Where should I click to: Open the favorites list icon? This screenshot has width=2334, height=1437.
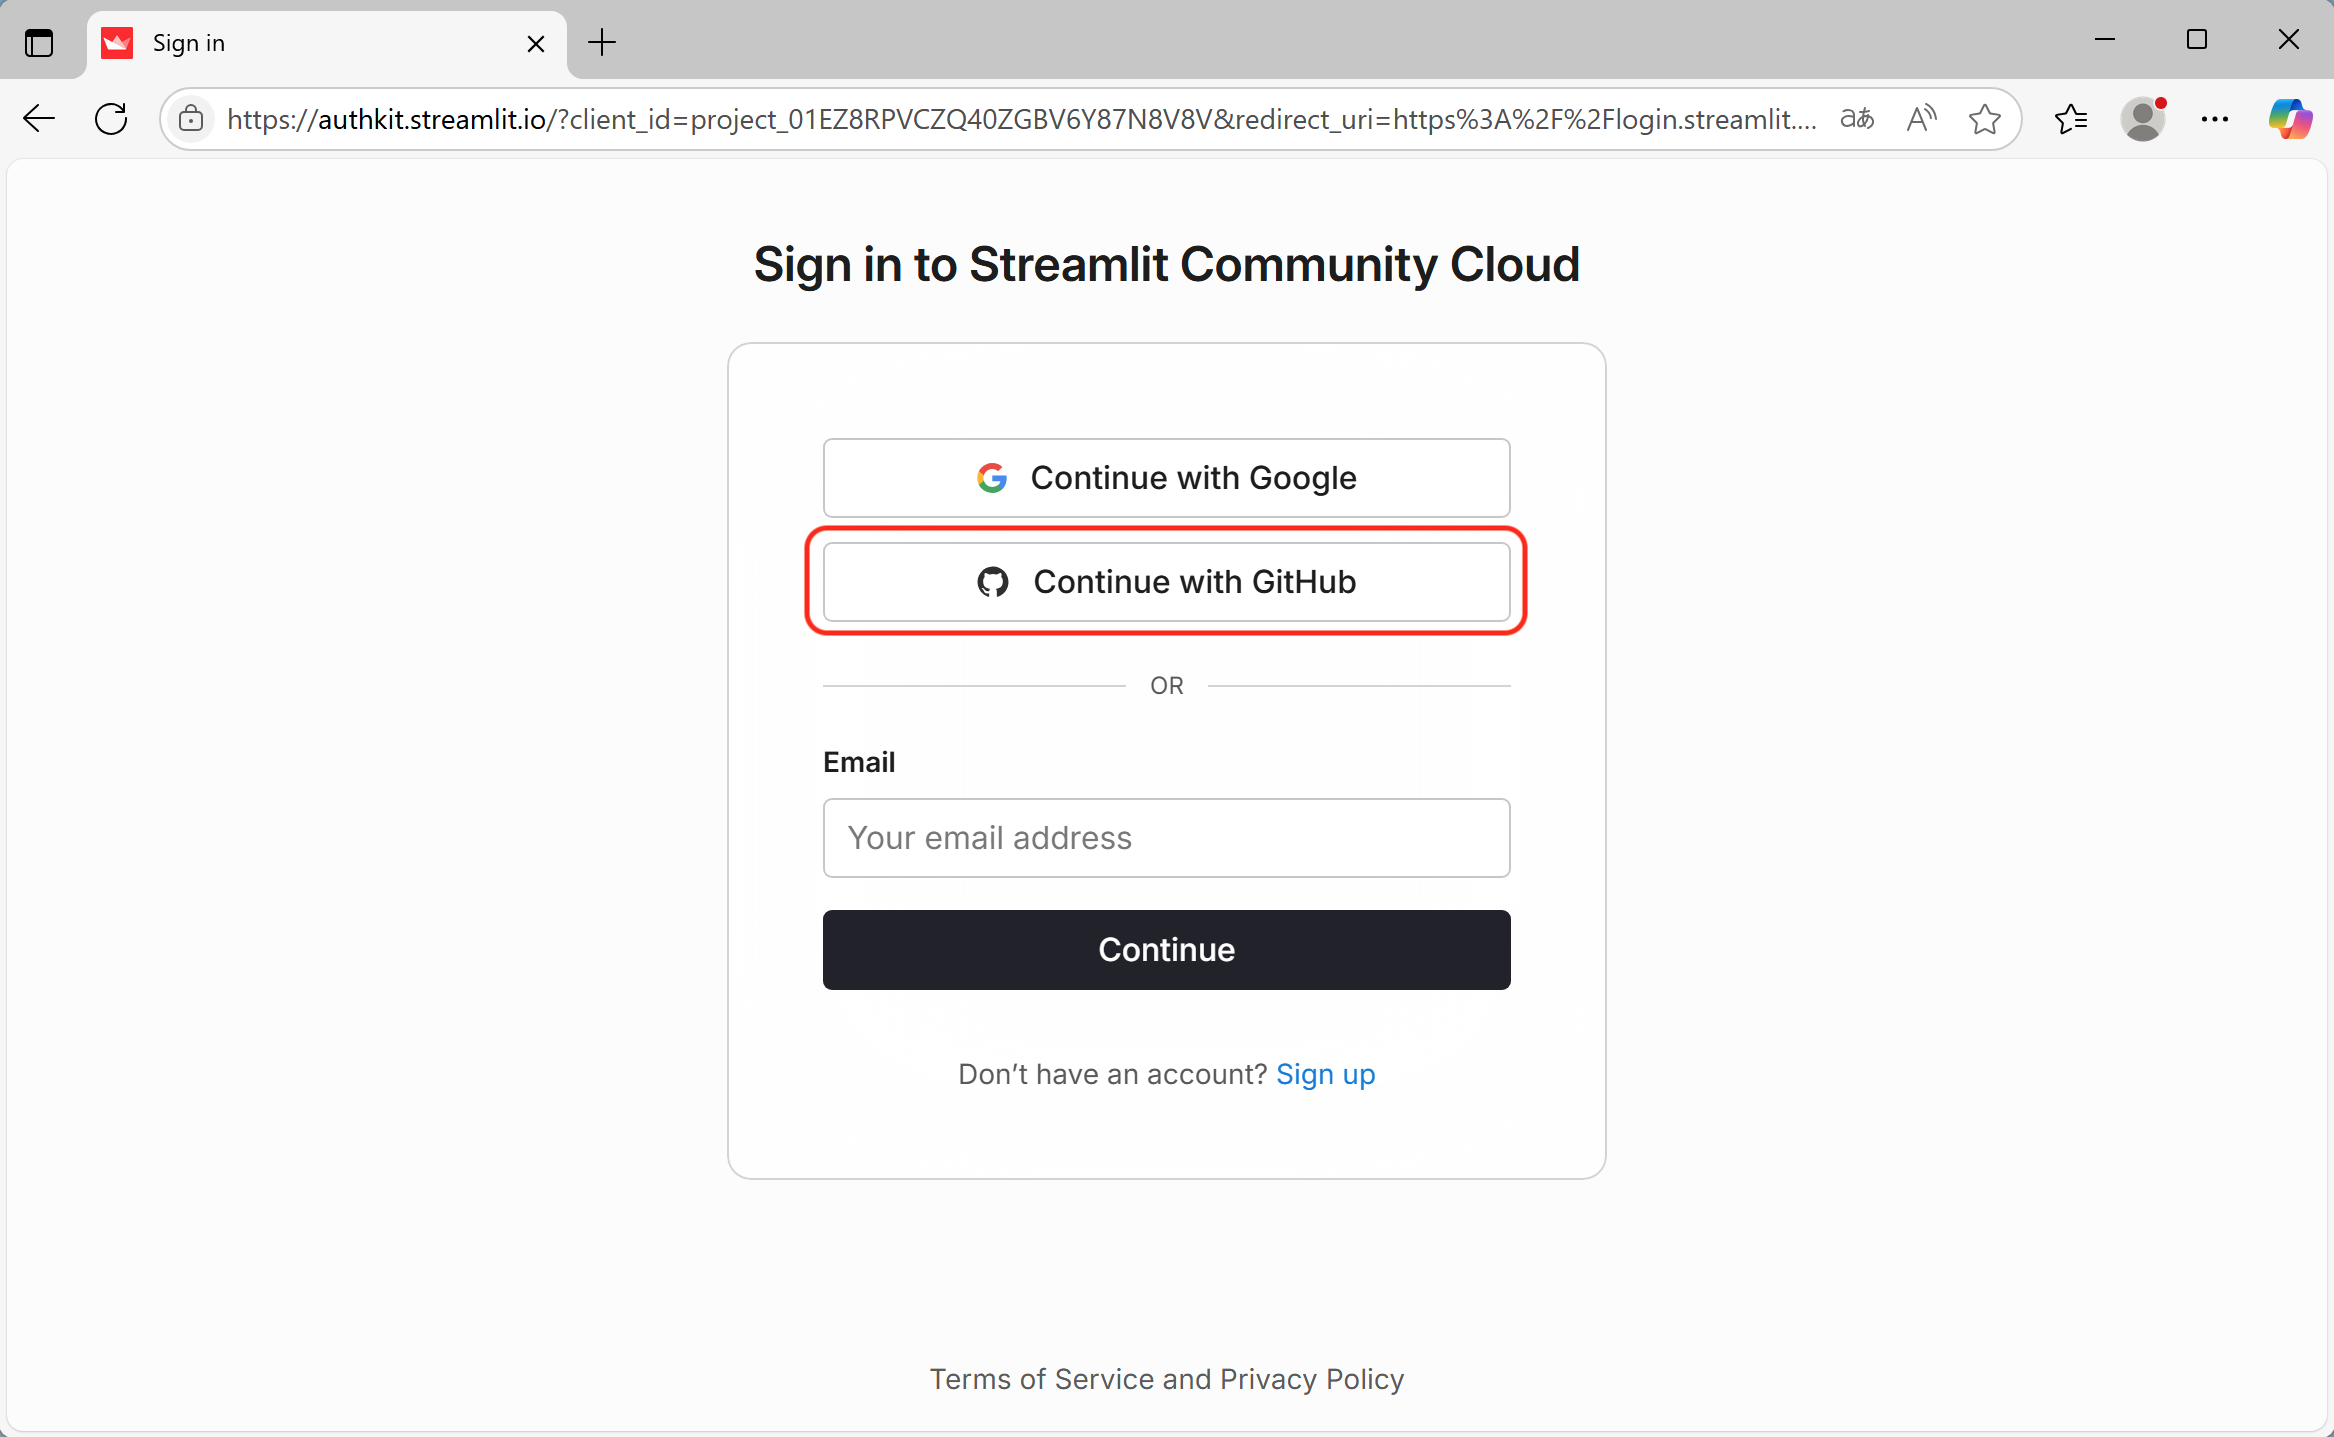click(x=2071, y=119)
